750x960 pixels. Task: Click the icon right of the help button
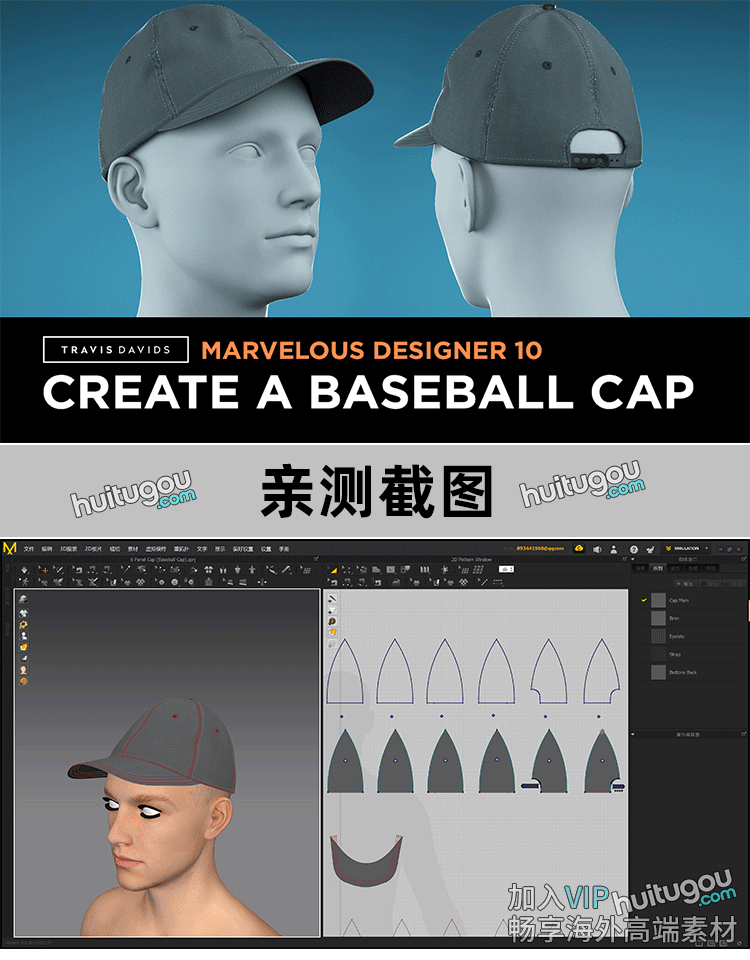pos(650,549)
